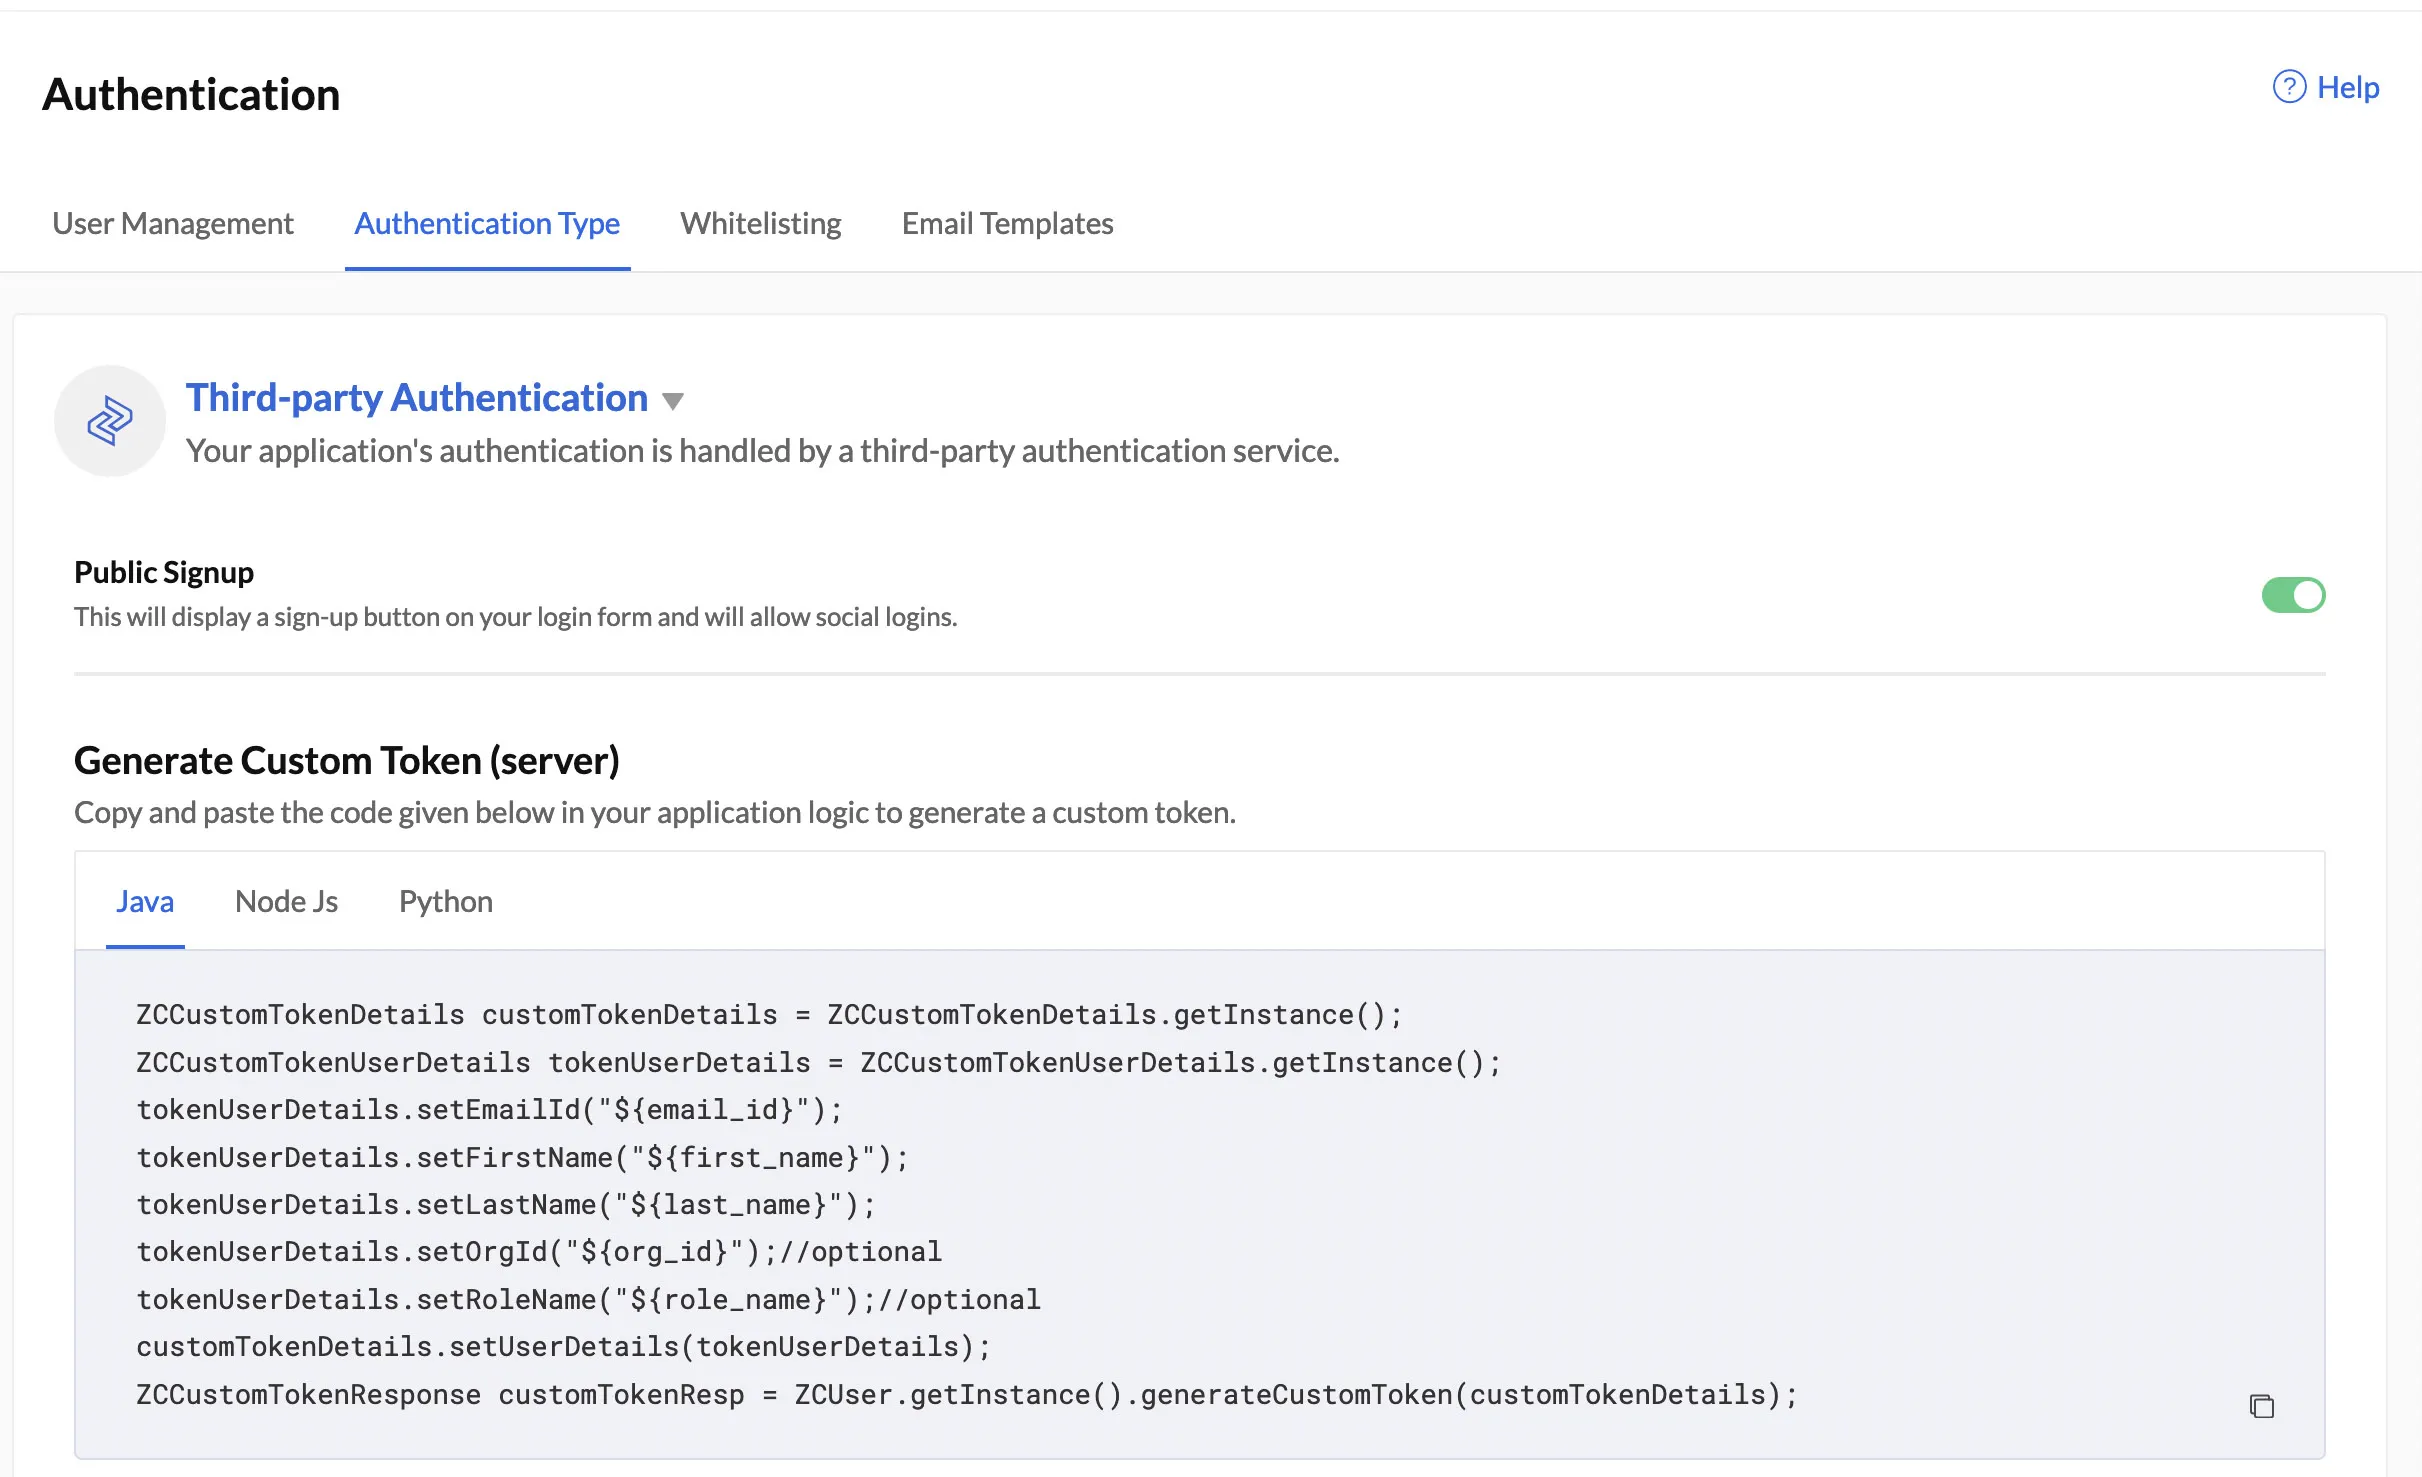Go to the Email Templates tab

(1007, 224)
